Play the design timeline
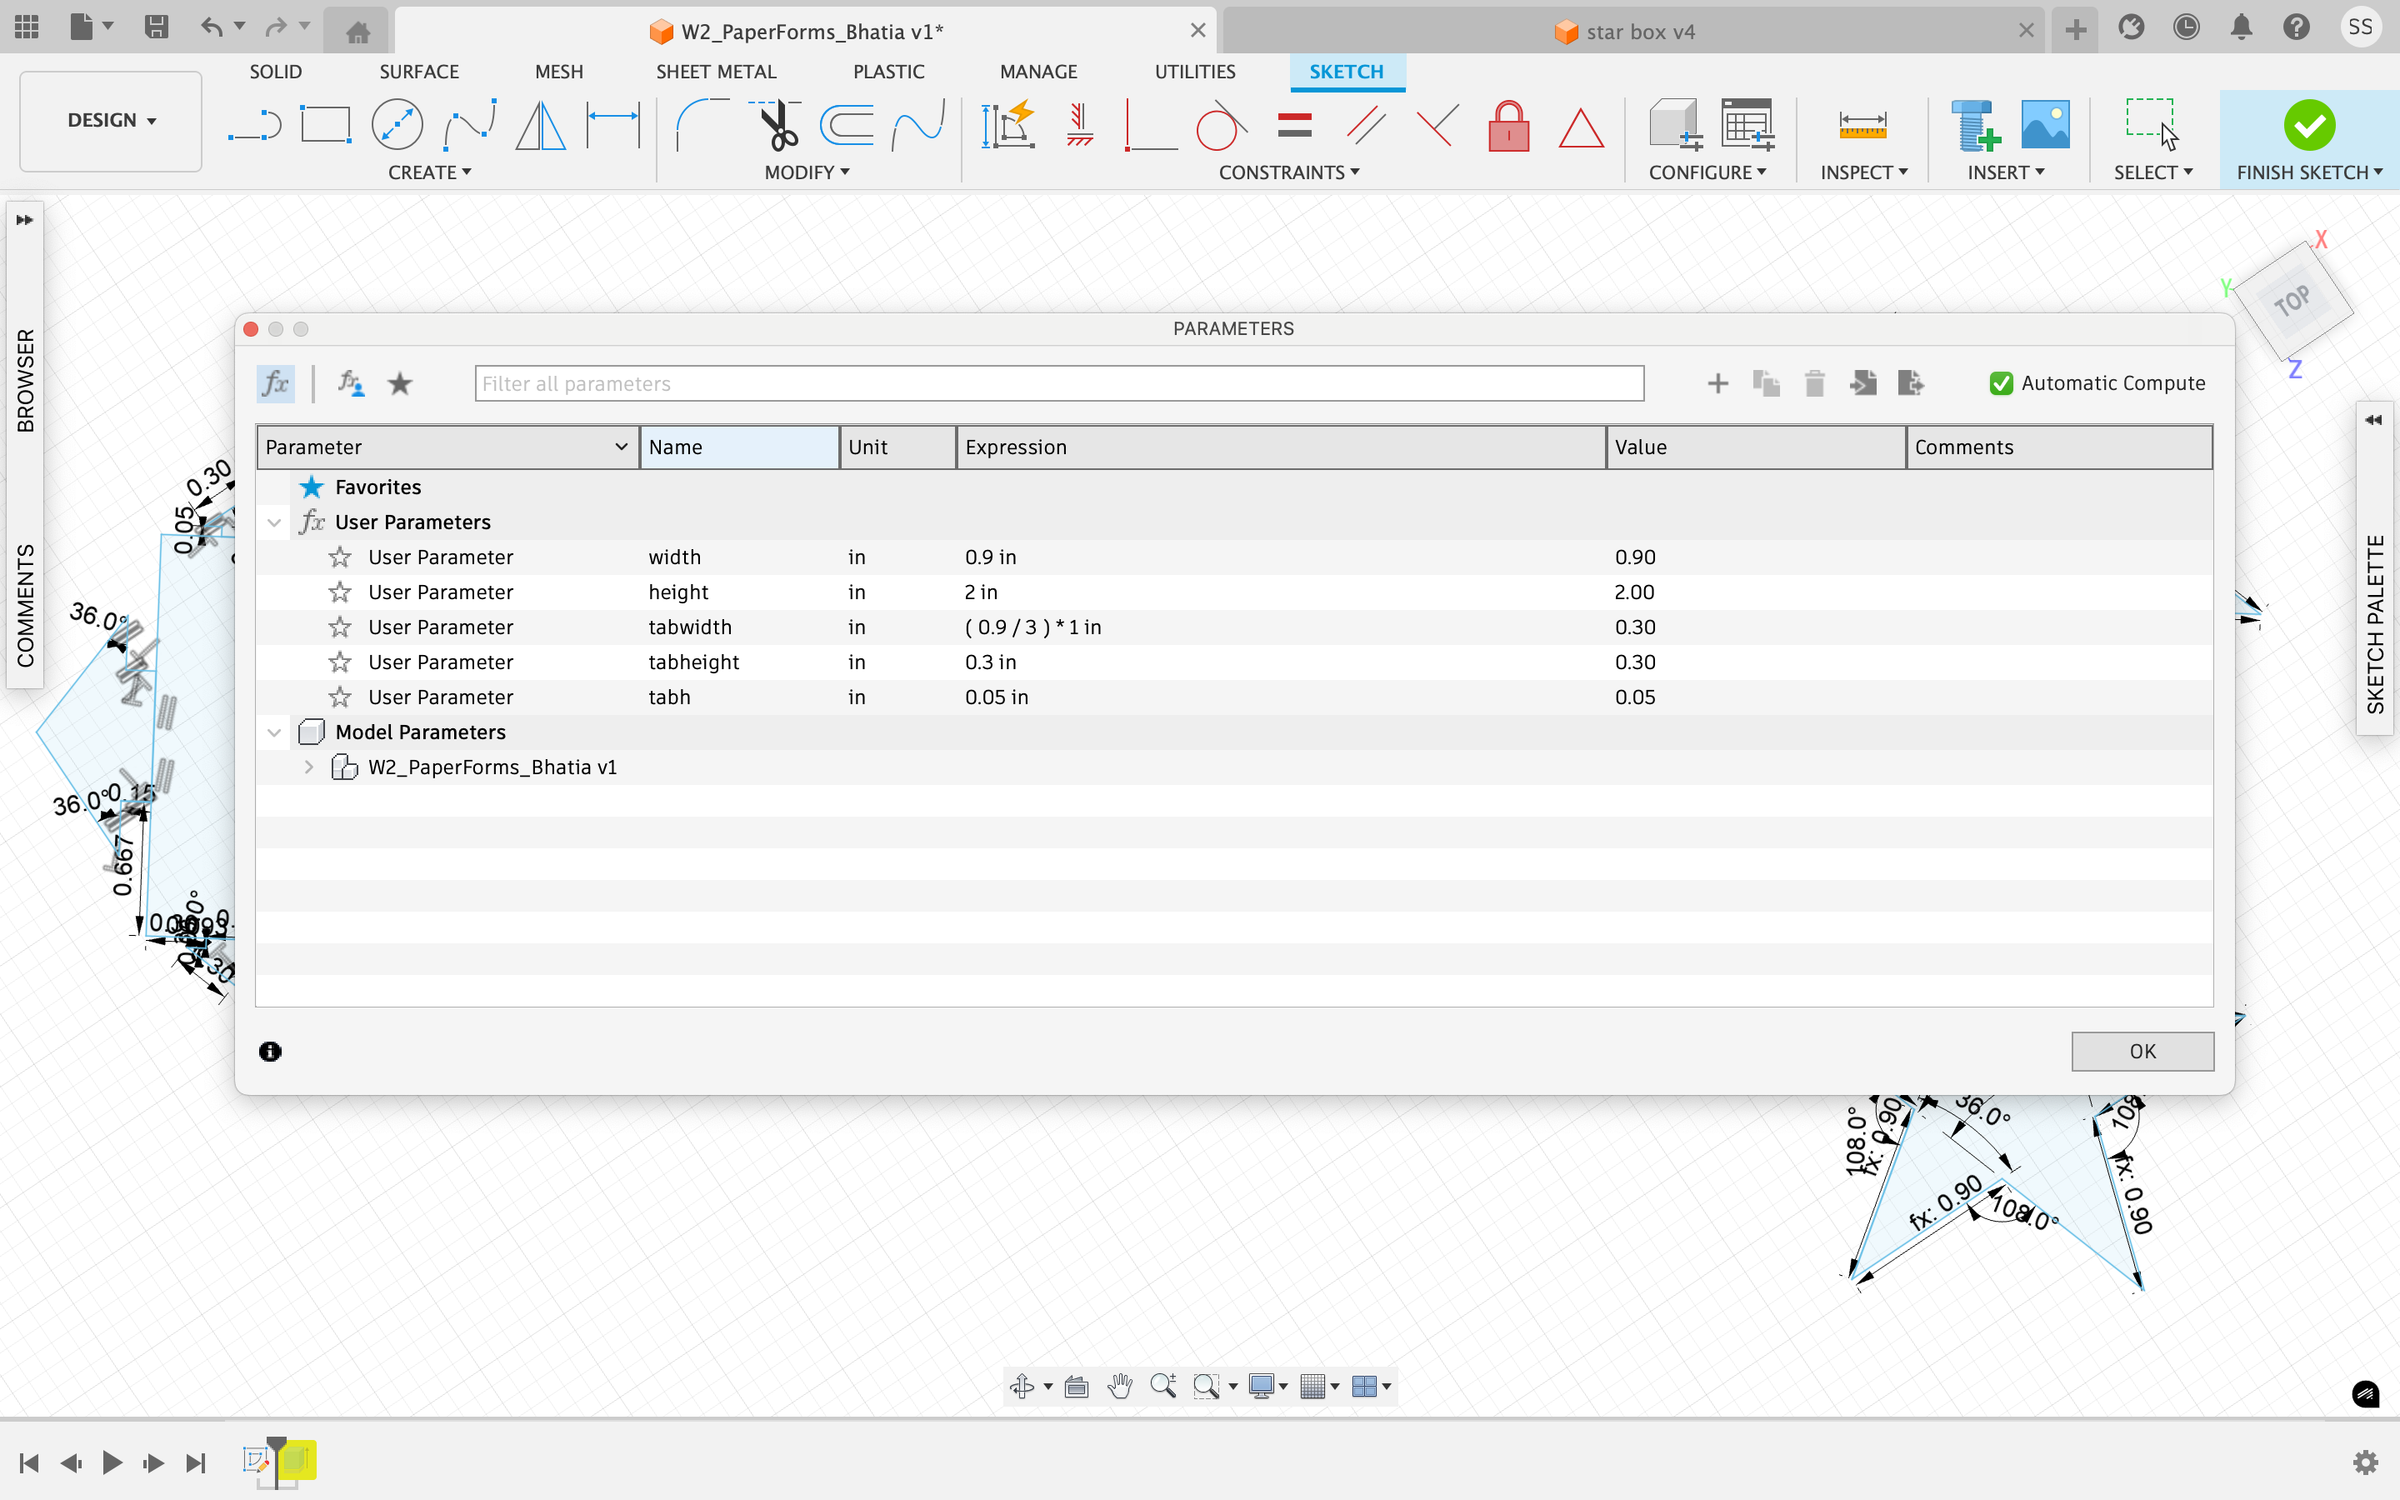The image size is (2400, 1500). coord(112,1463)
